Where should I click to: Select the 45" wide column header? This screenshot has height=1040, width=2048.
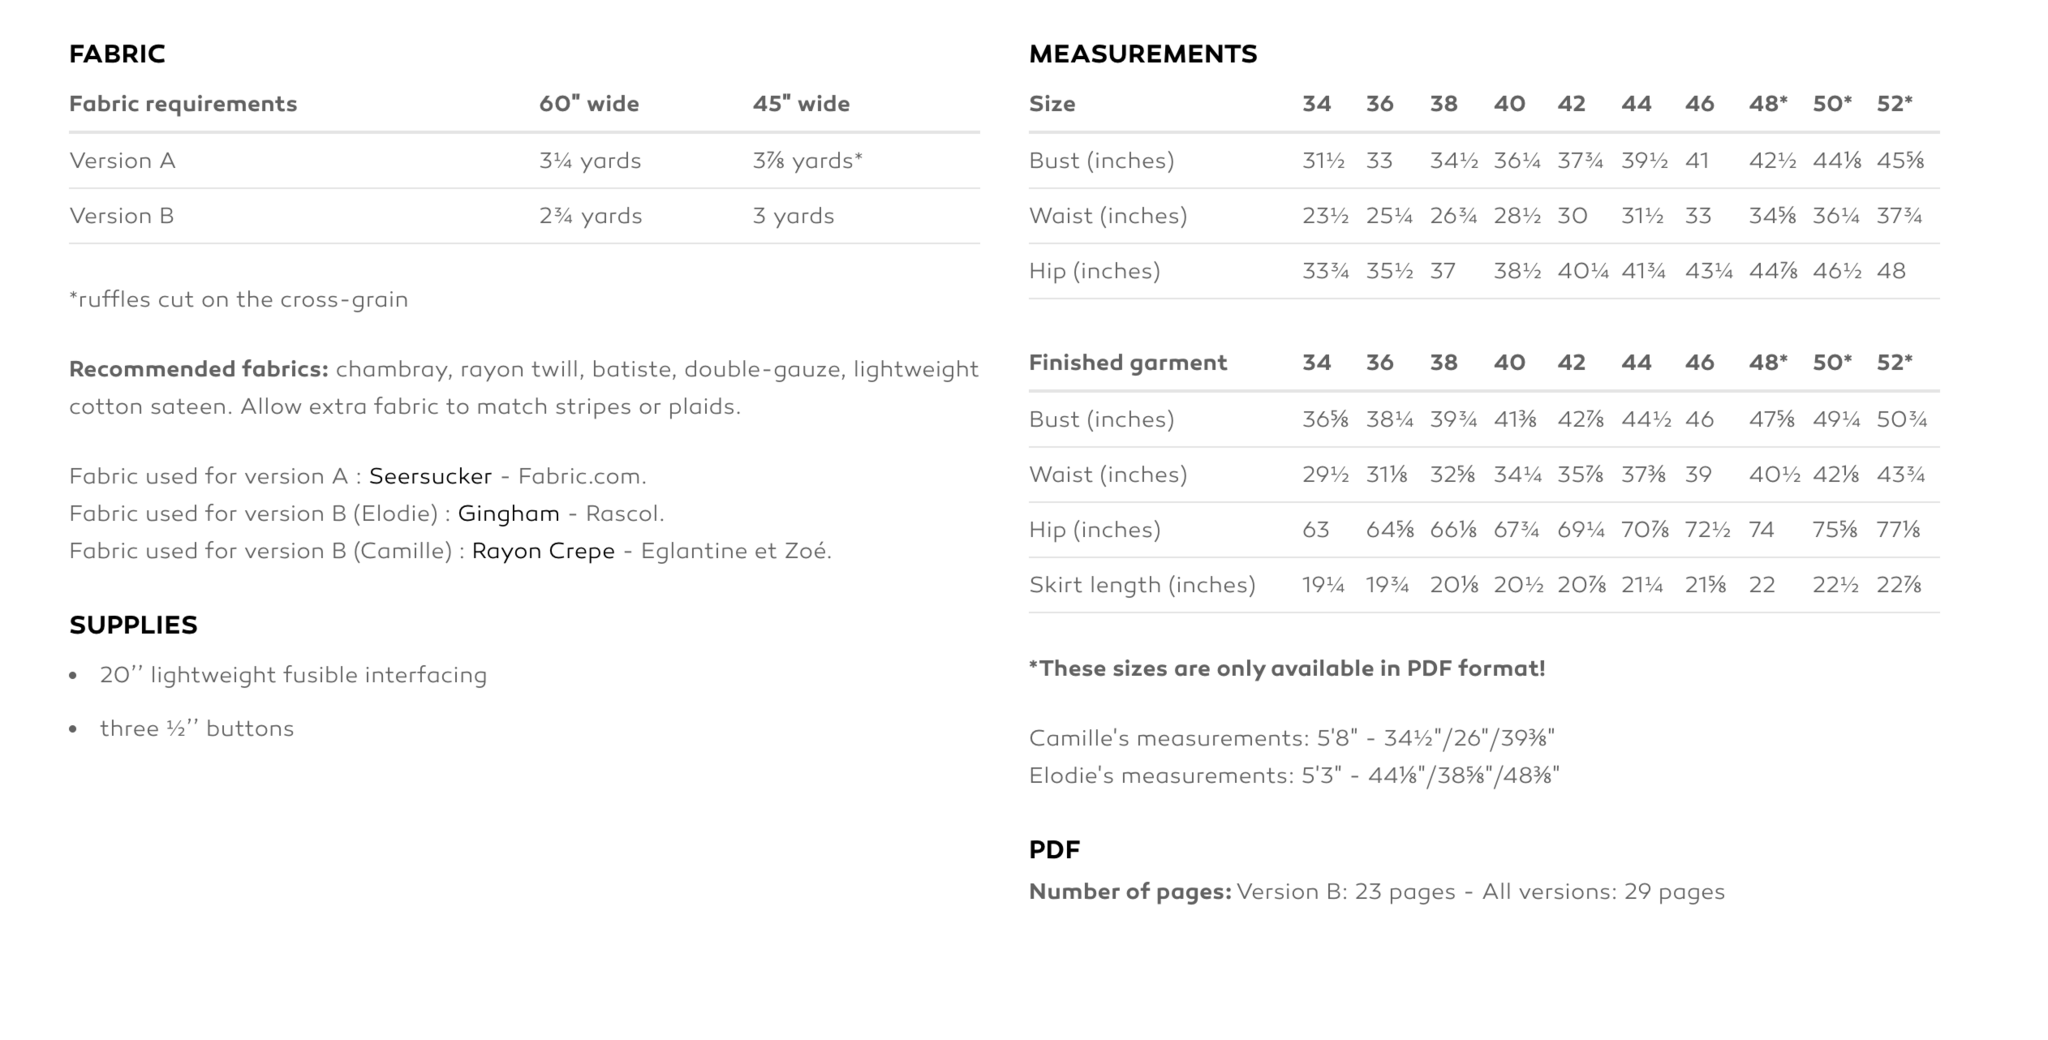801,104
